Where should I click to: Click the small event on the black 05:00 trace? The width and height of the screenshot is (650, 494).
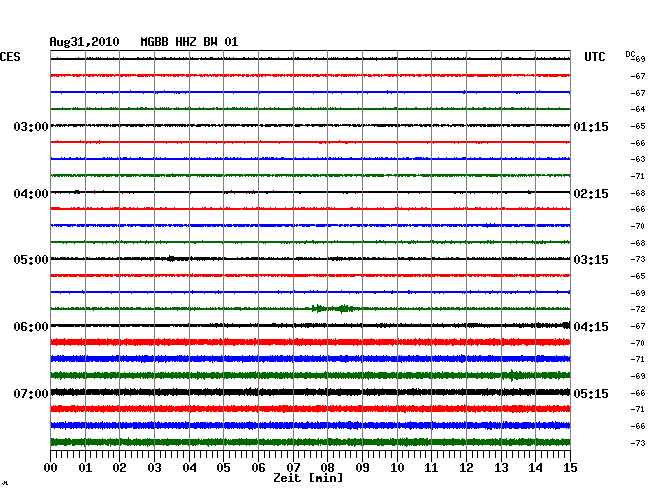click(x=171, y=259)
